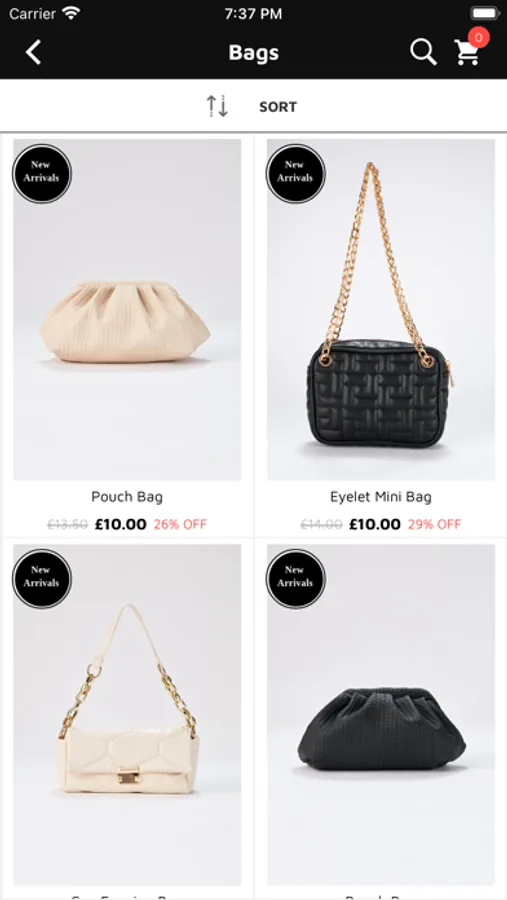Viewport: 507px width, 900px height.
Task: Tap New Arrivals badge on cream shoulder bag
Action: (x=42, y=579)
